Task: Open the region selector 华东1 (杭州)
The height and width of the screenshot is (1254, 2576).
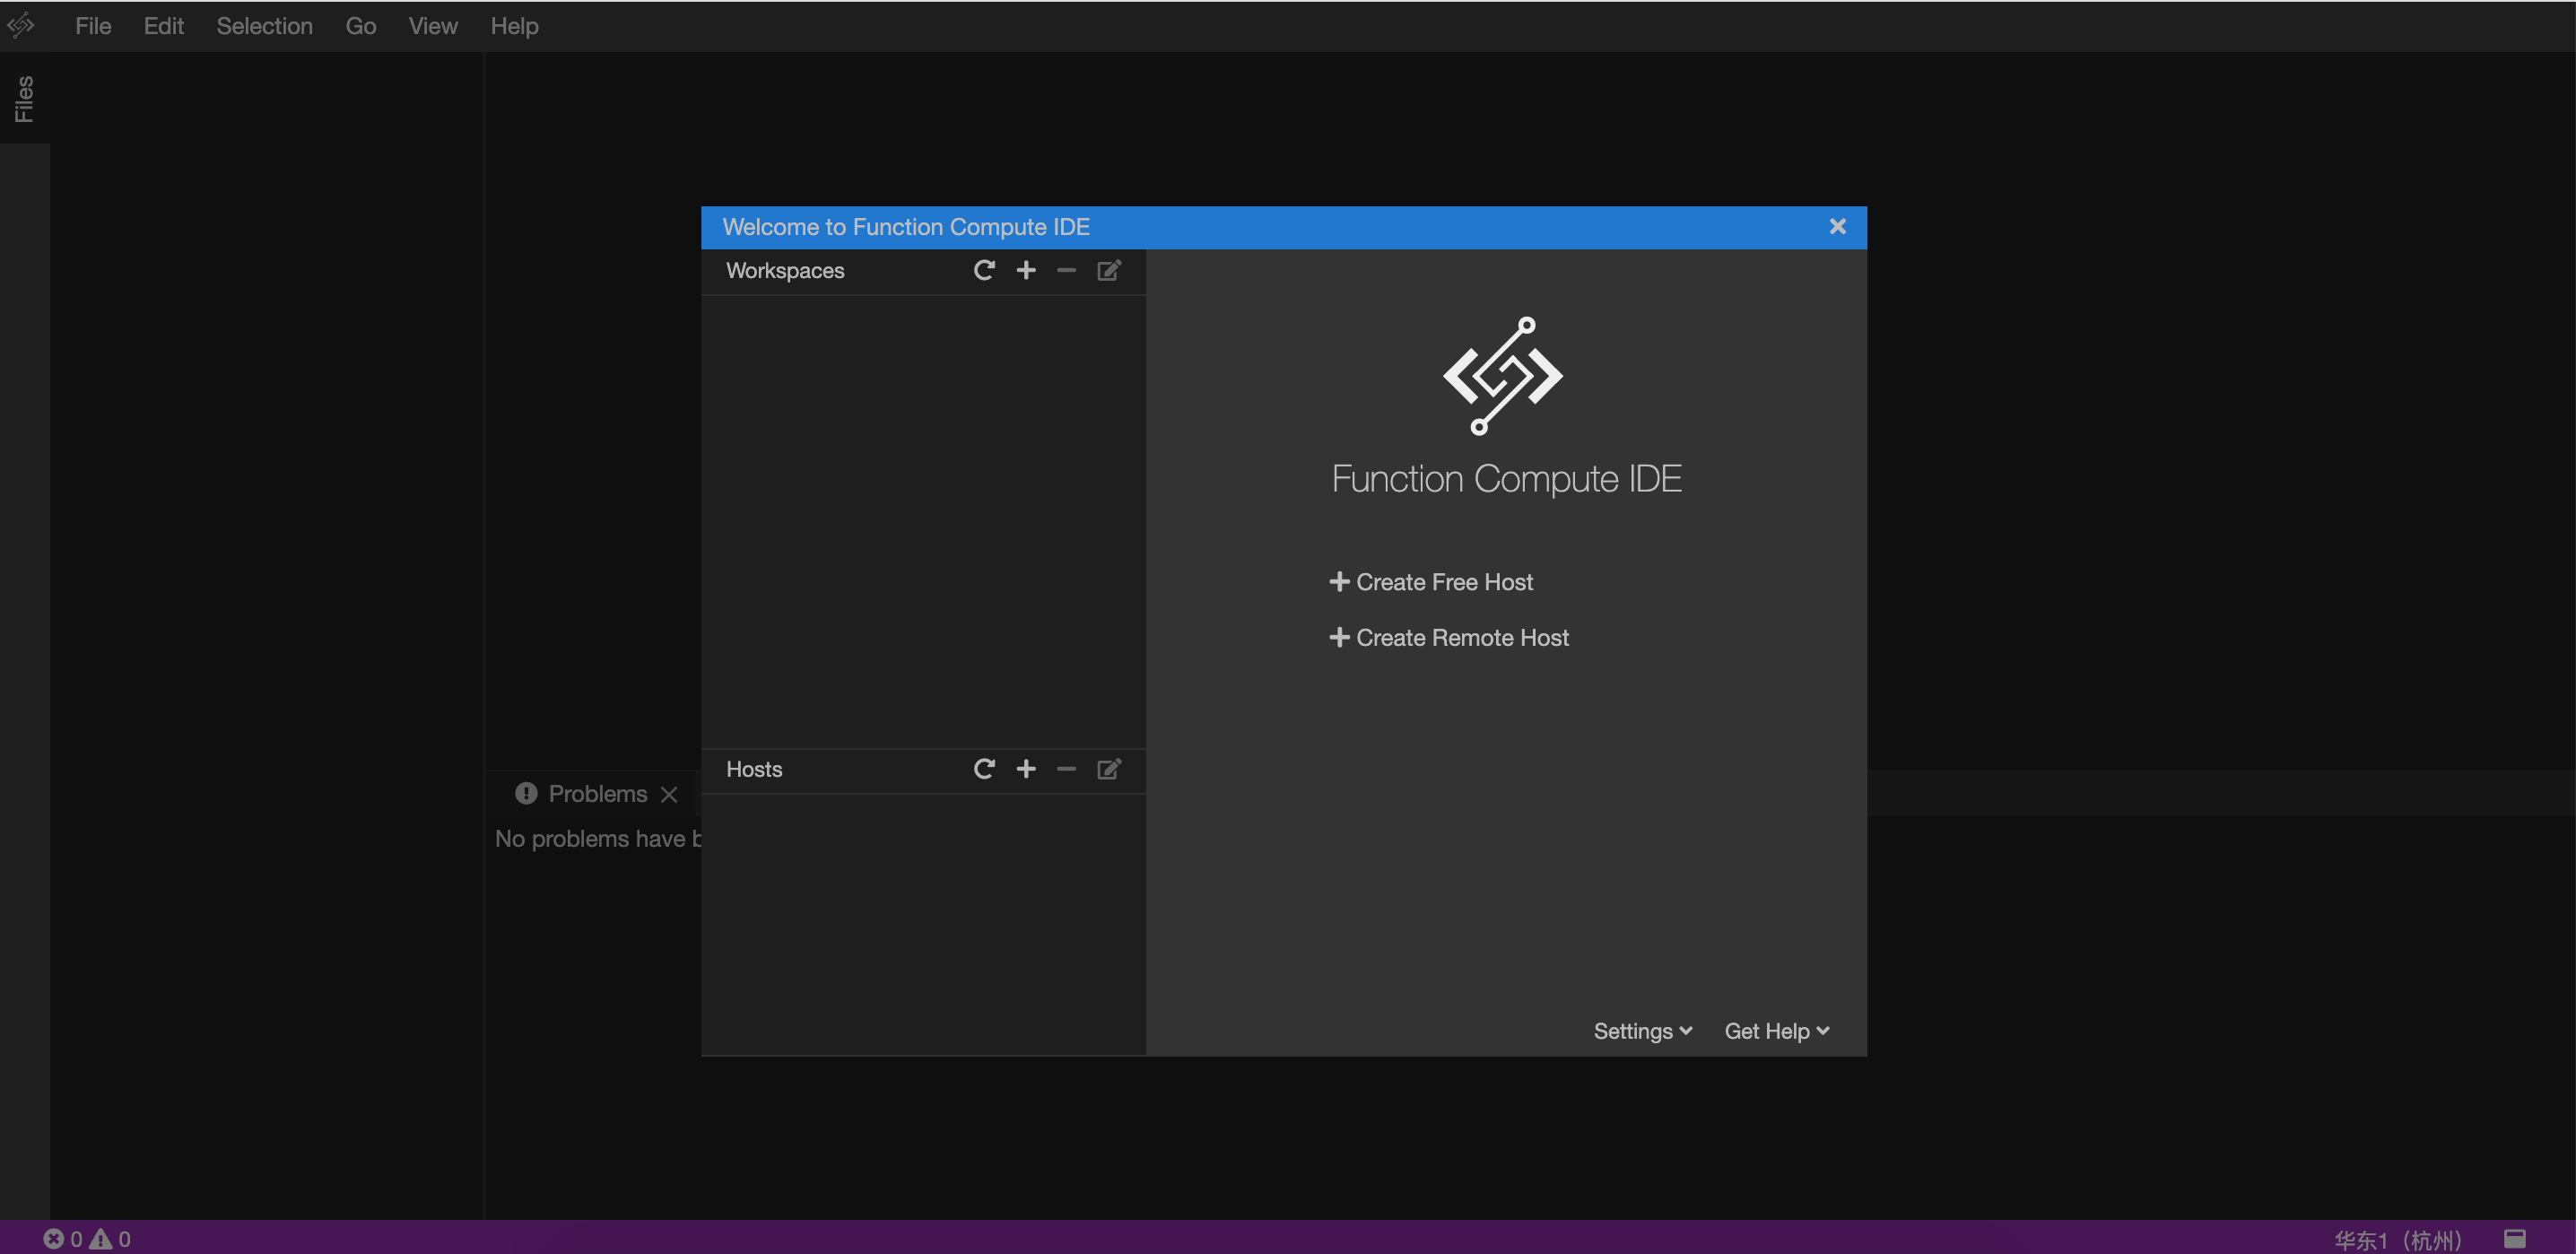Action: coord(2397,1240)
